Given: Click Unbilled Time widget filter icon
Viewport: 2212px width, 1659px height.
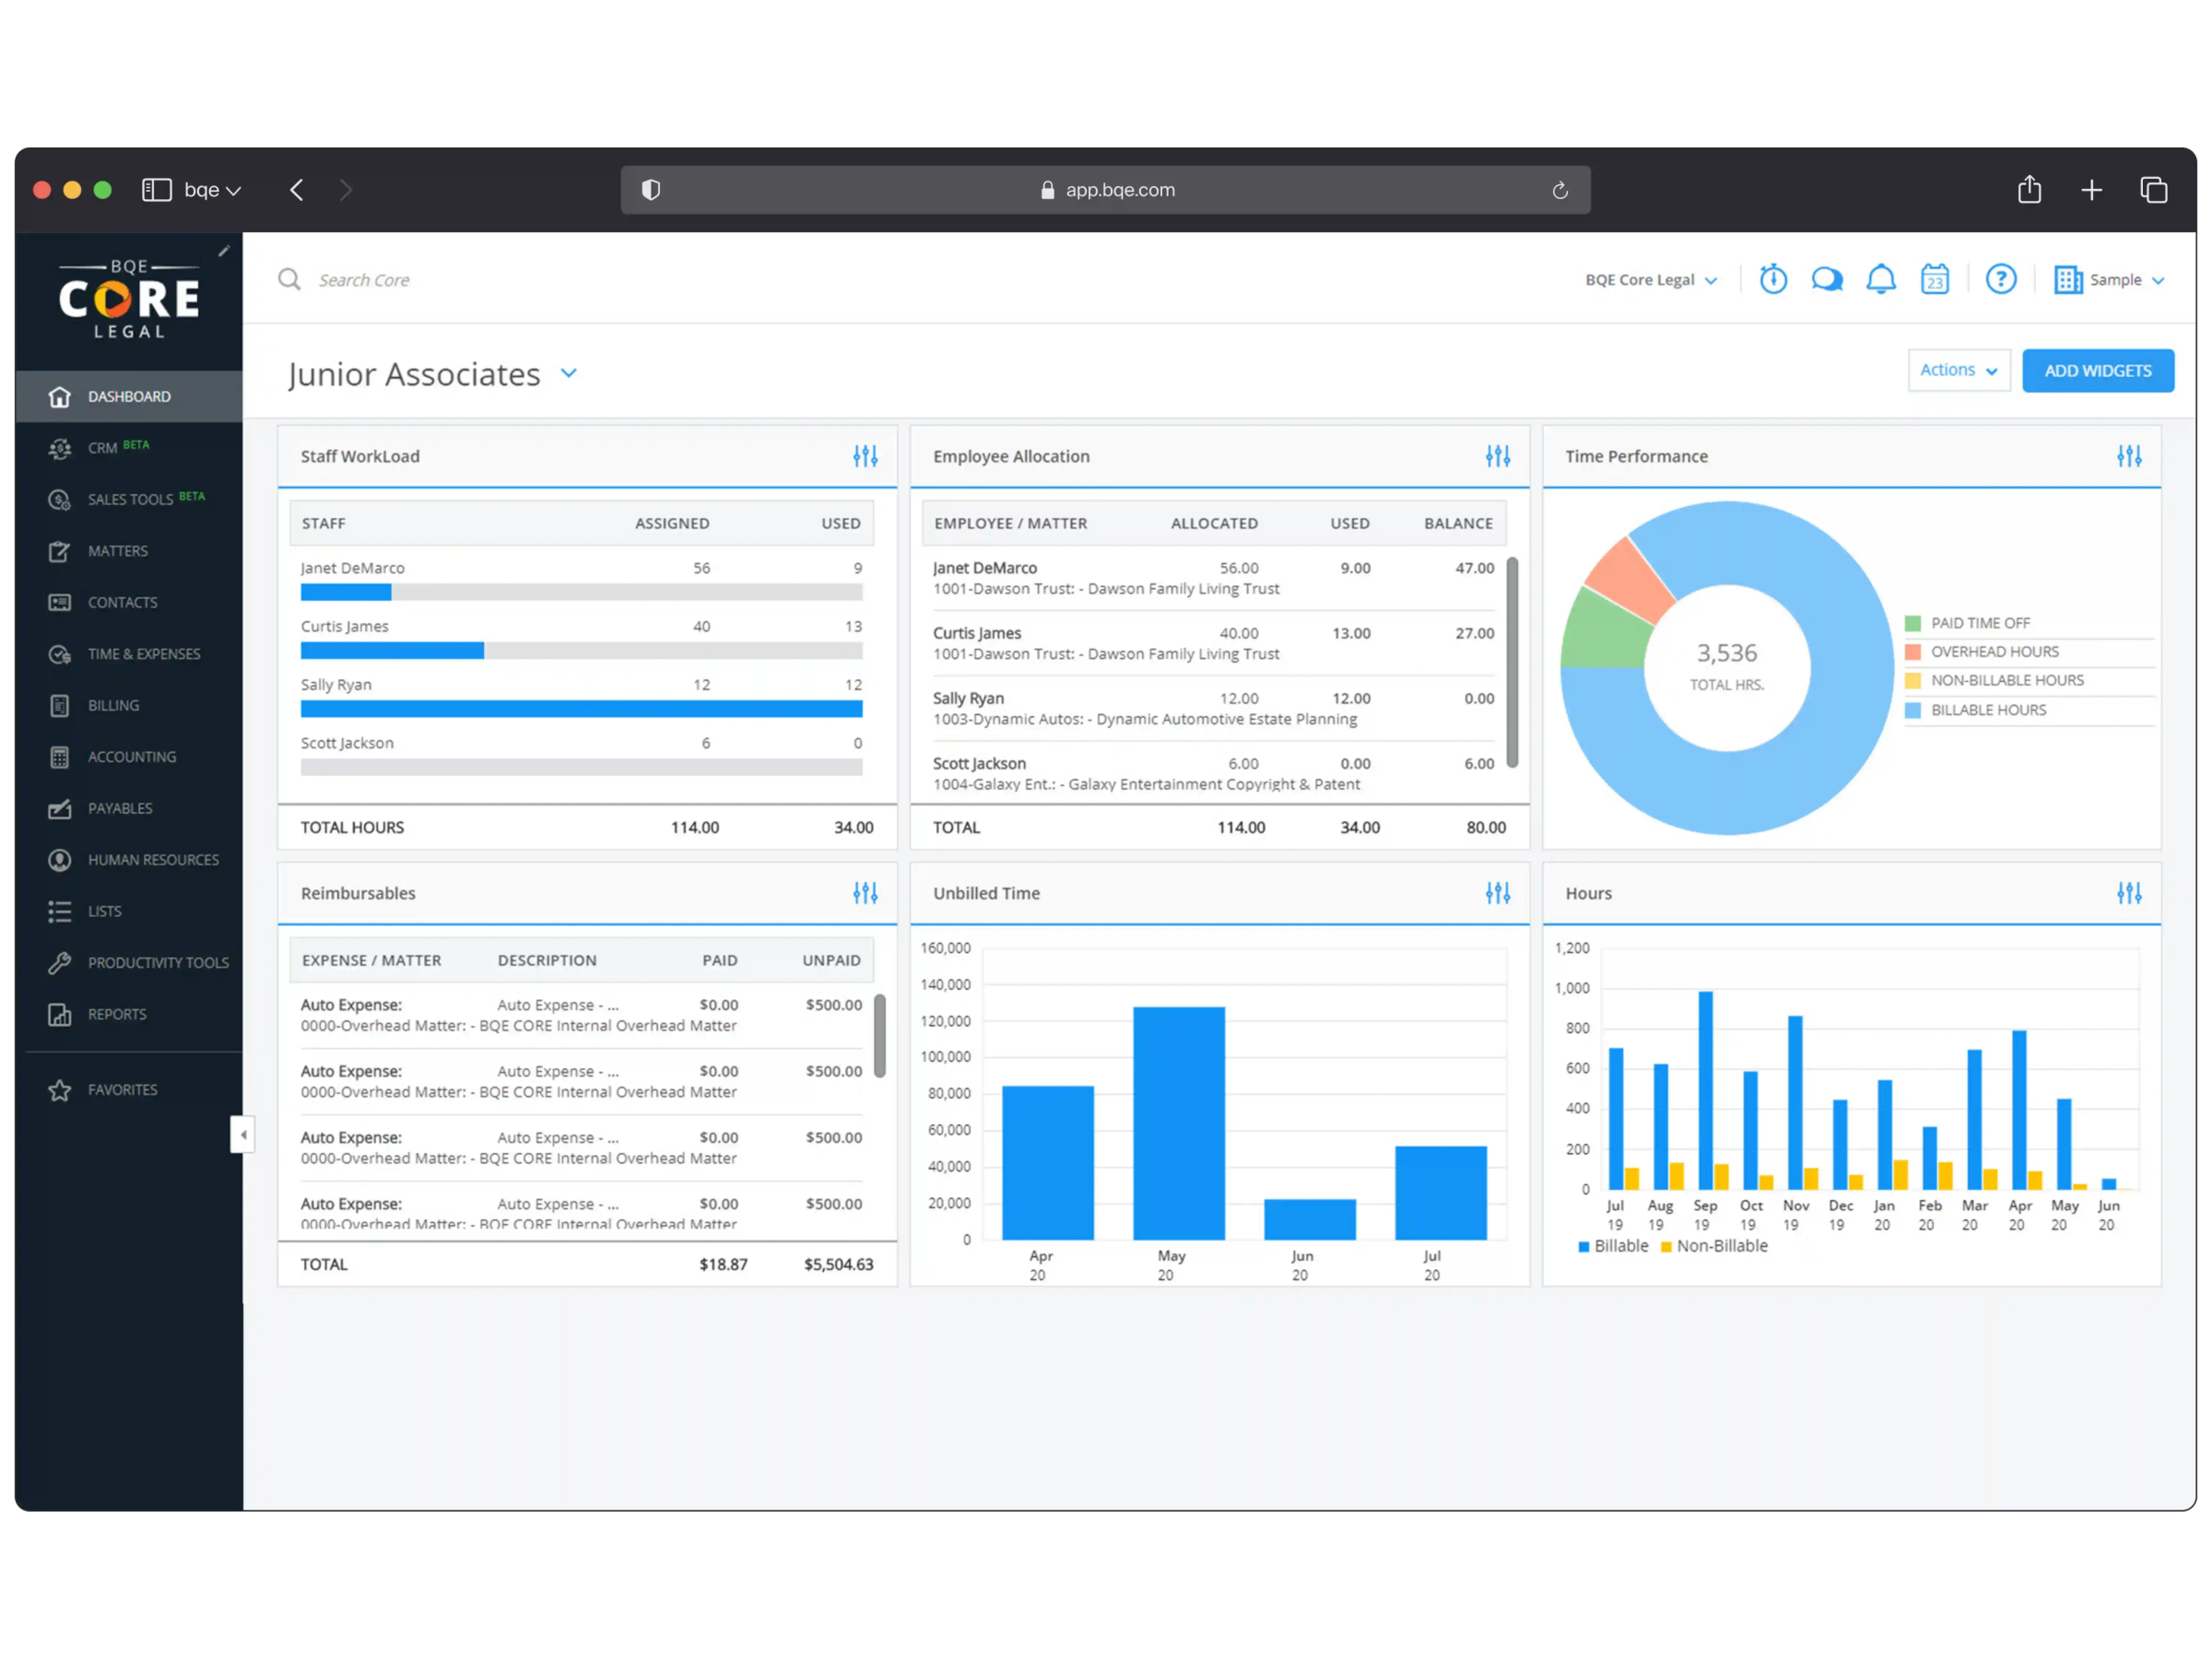Looking at the screenshot, I should [x=1497, y=893].
